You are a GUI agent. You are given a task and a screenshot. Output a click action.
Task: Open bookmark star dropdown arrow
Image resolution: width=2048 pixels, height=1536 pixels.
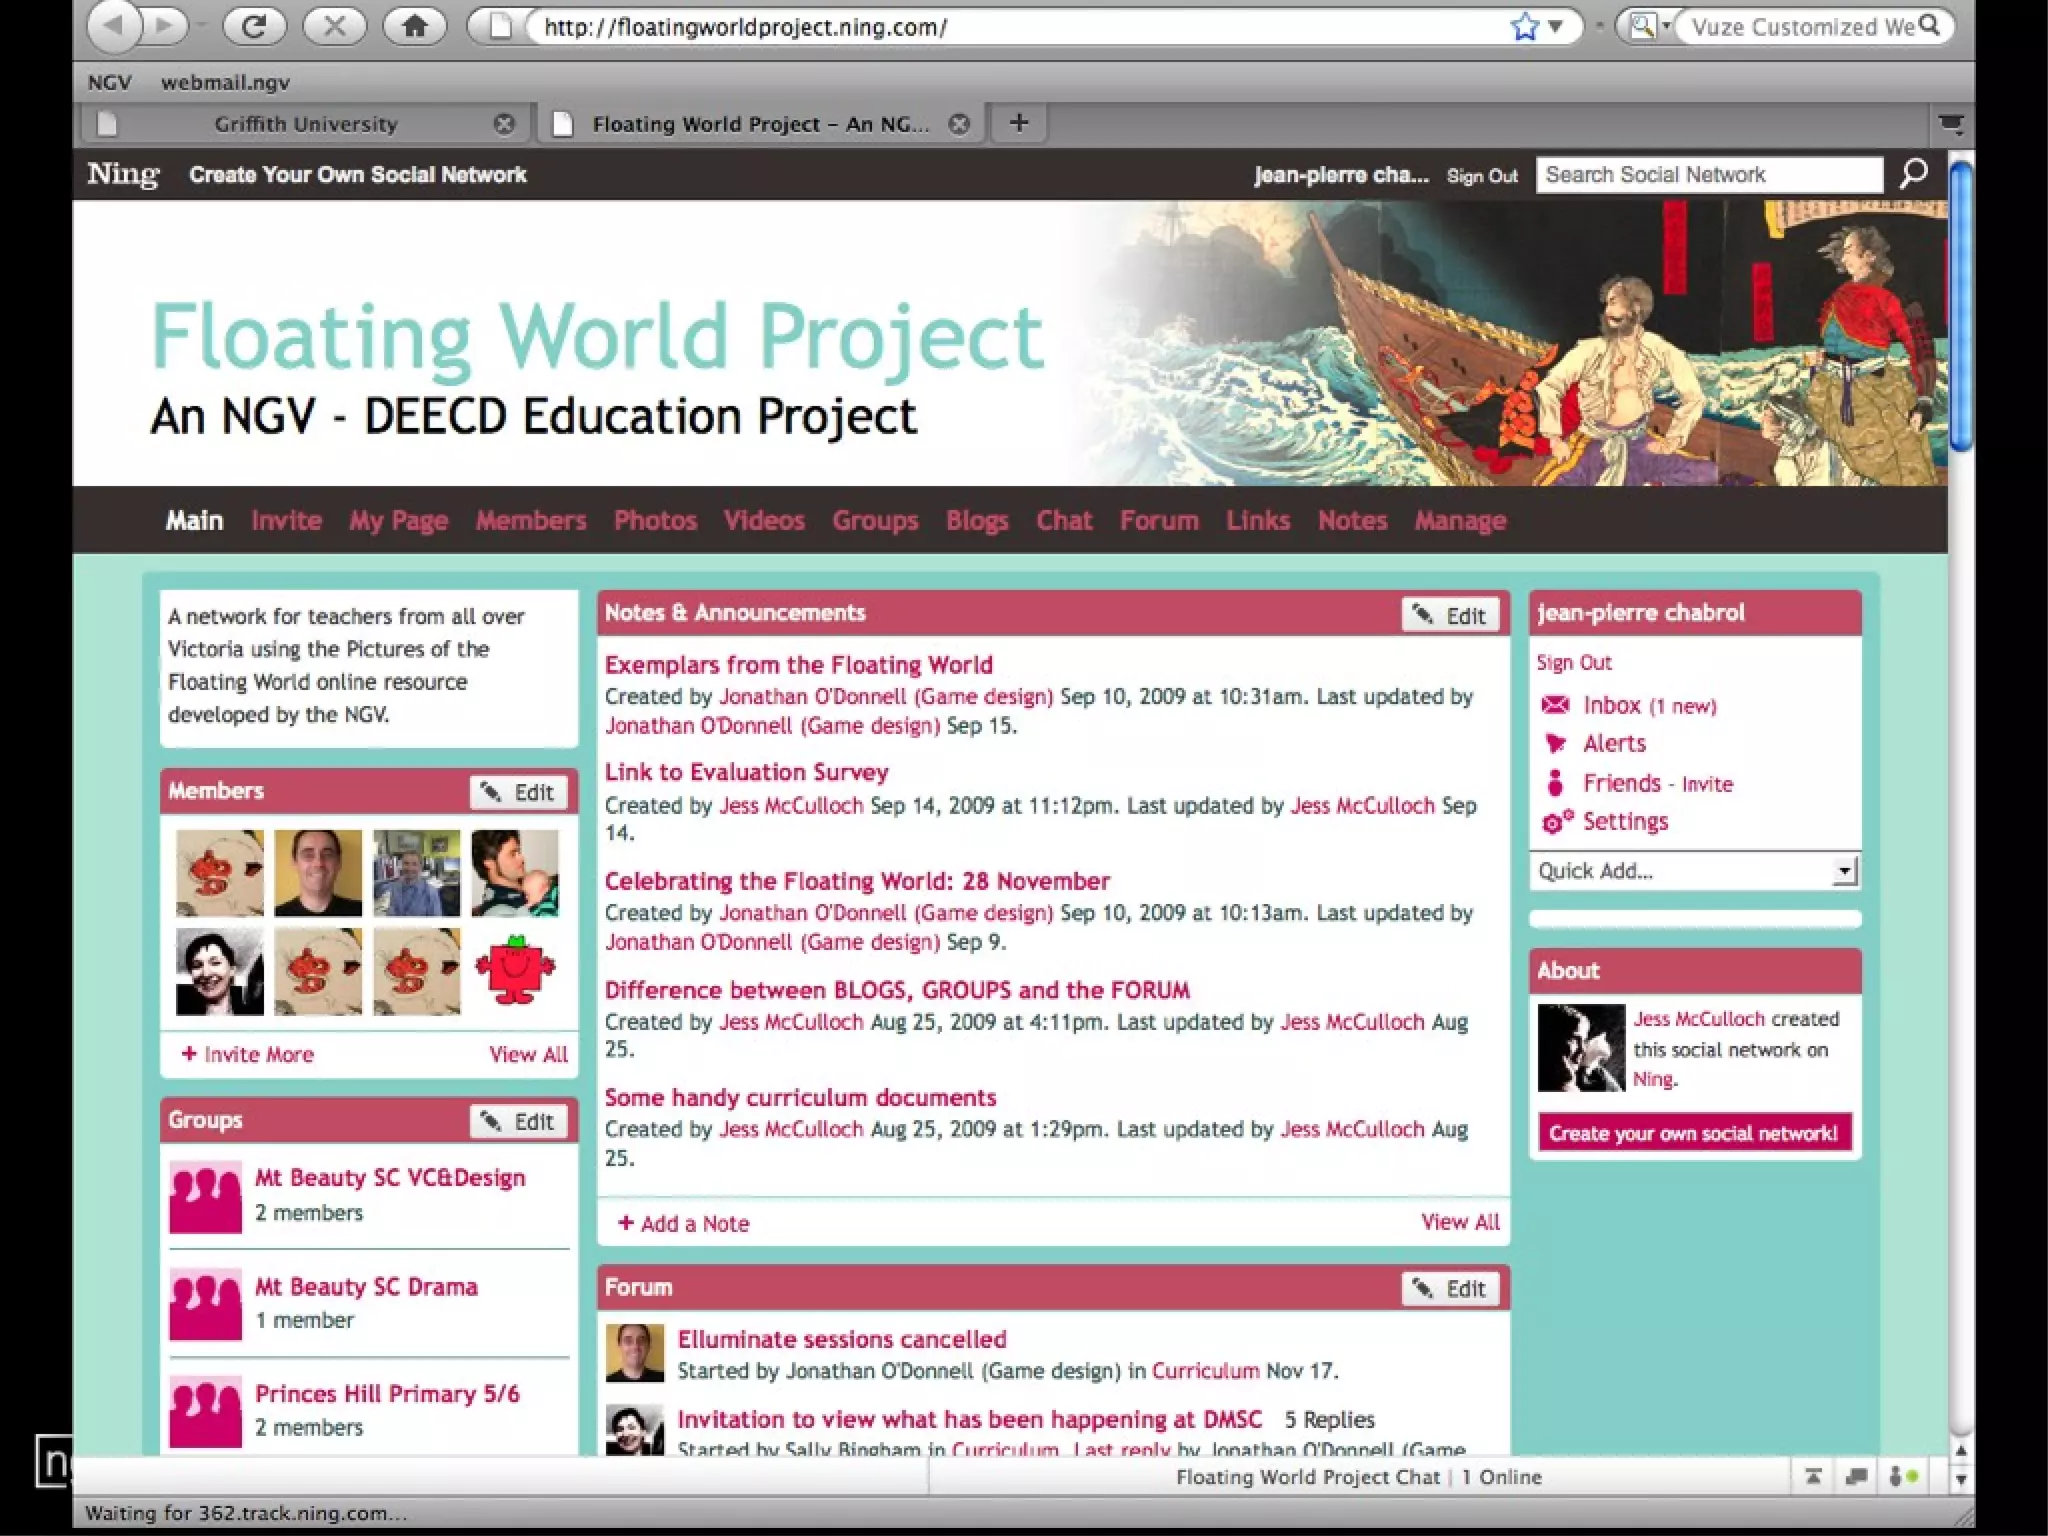(1555, 27)
